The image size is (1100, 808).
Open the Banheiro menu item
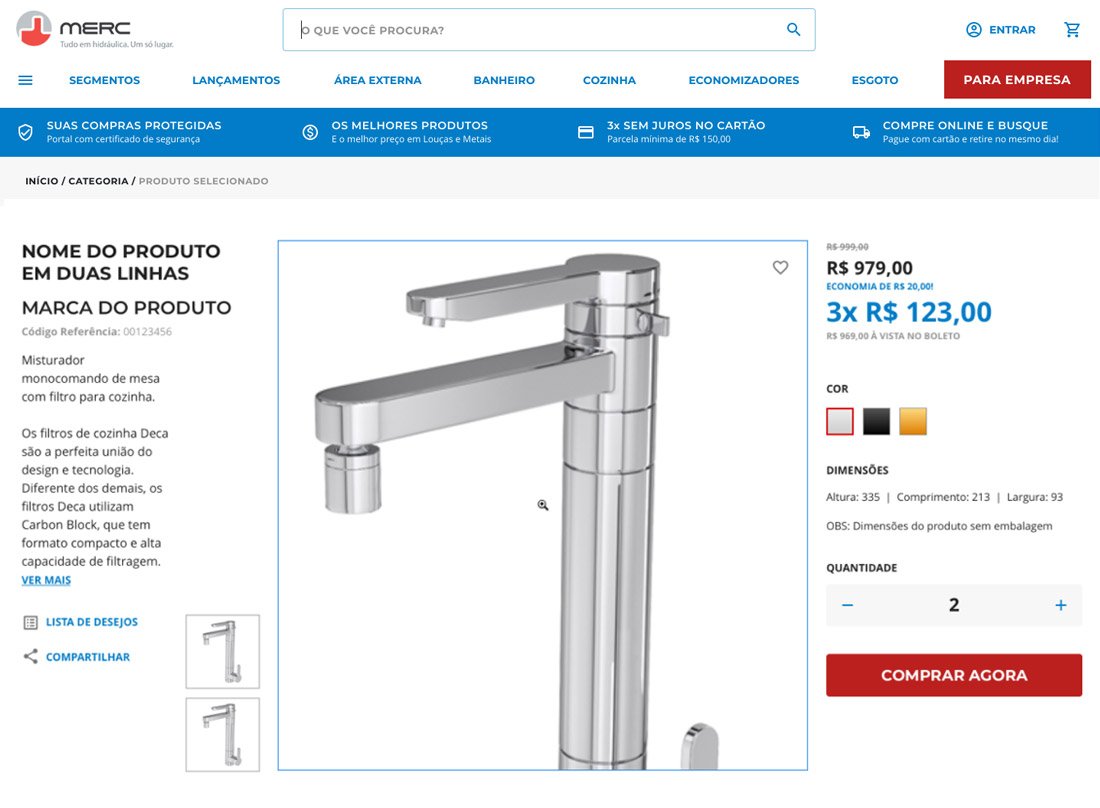[x=504, y=80]
